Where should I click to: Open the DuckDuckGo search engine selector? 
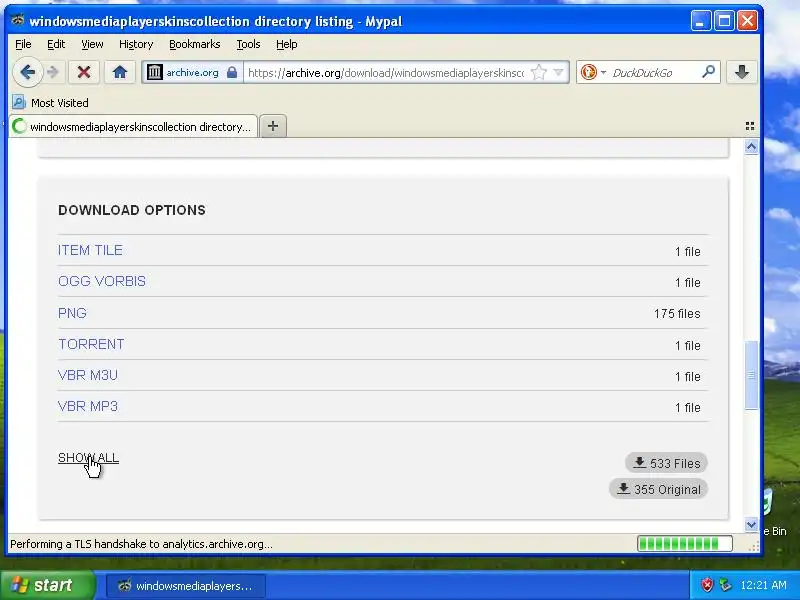click(593, 72)
